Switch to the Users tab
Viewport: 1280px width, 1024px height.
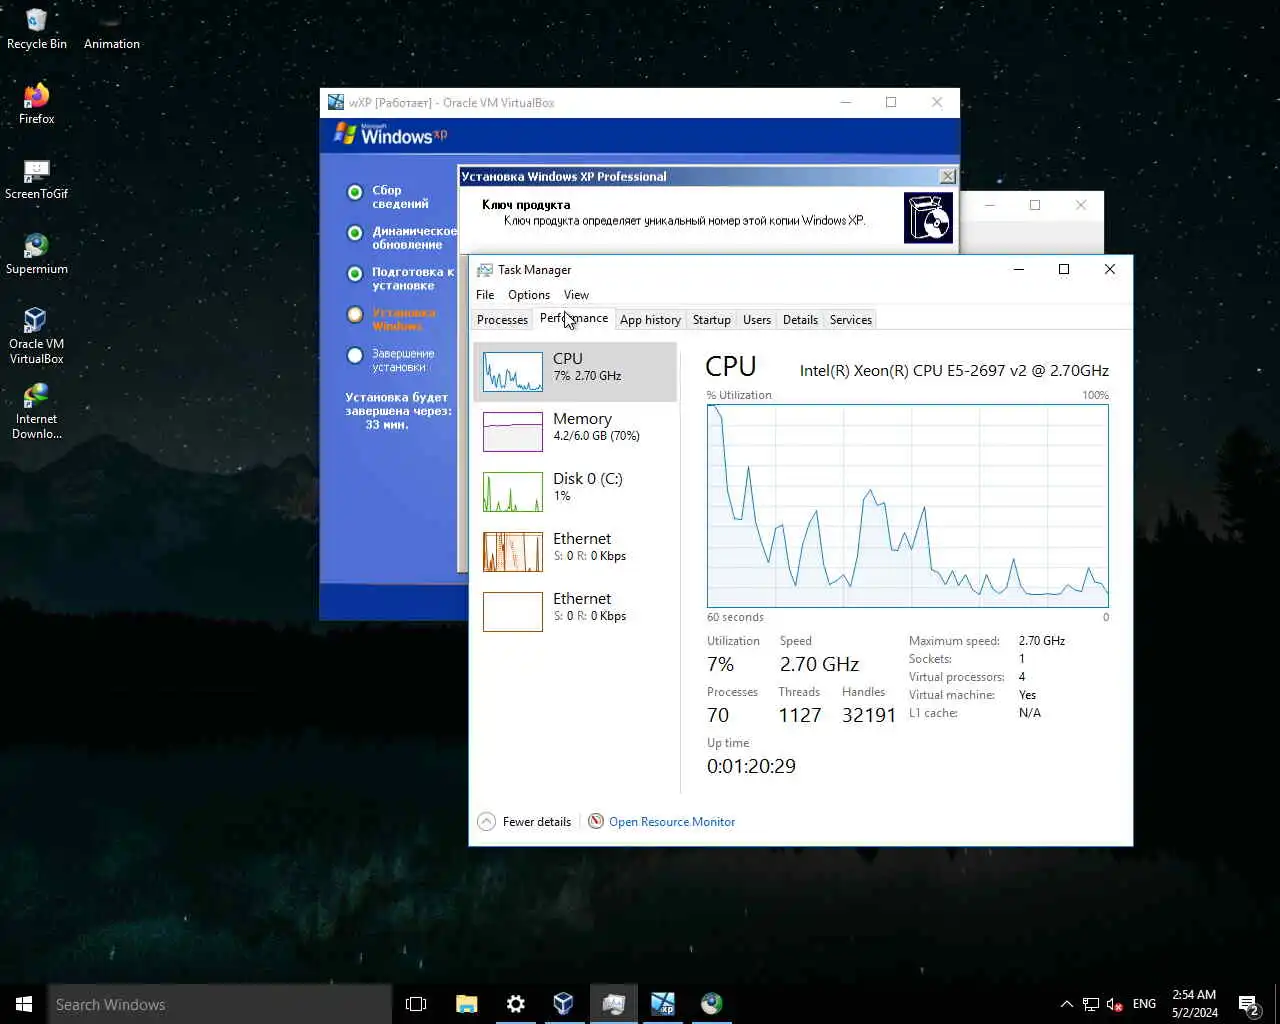click(757, 320)
